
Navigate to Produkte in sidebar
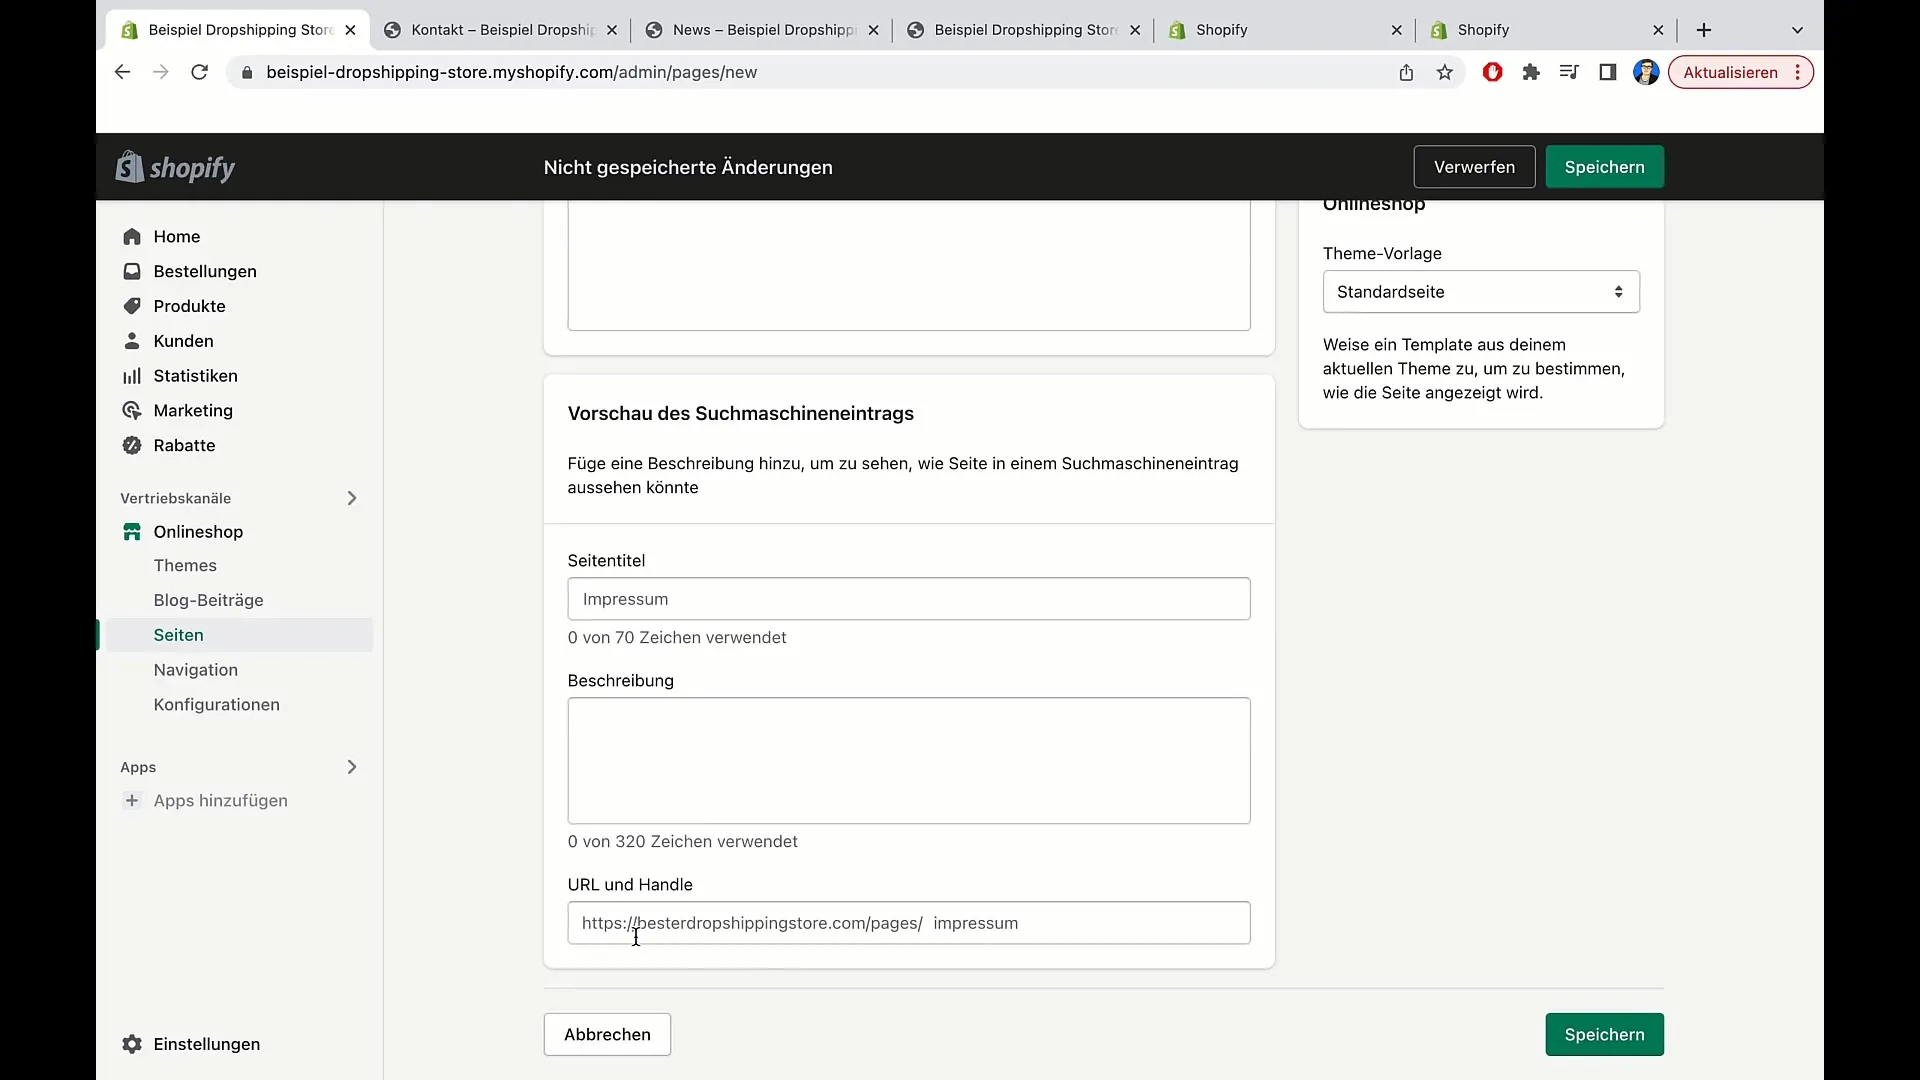pyautogui.click(x=190, y=306)
